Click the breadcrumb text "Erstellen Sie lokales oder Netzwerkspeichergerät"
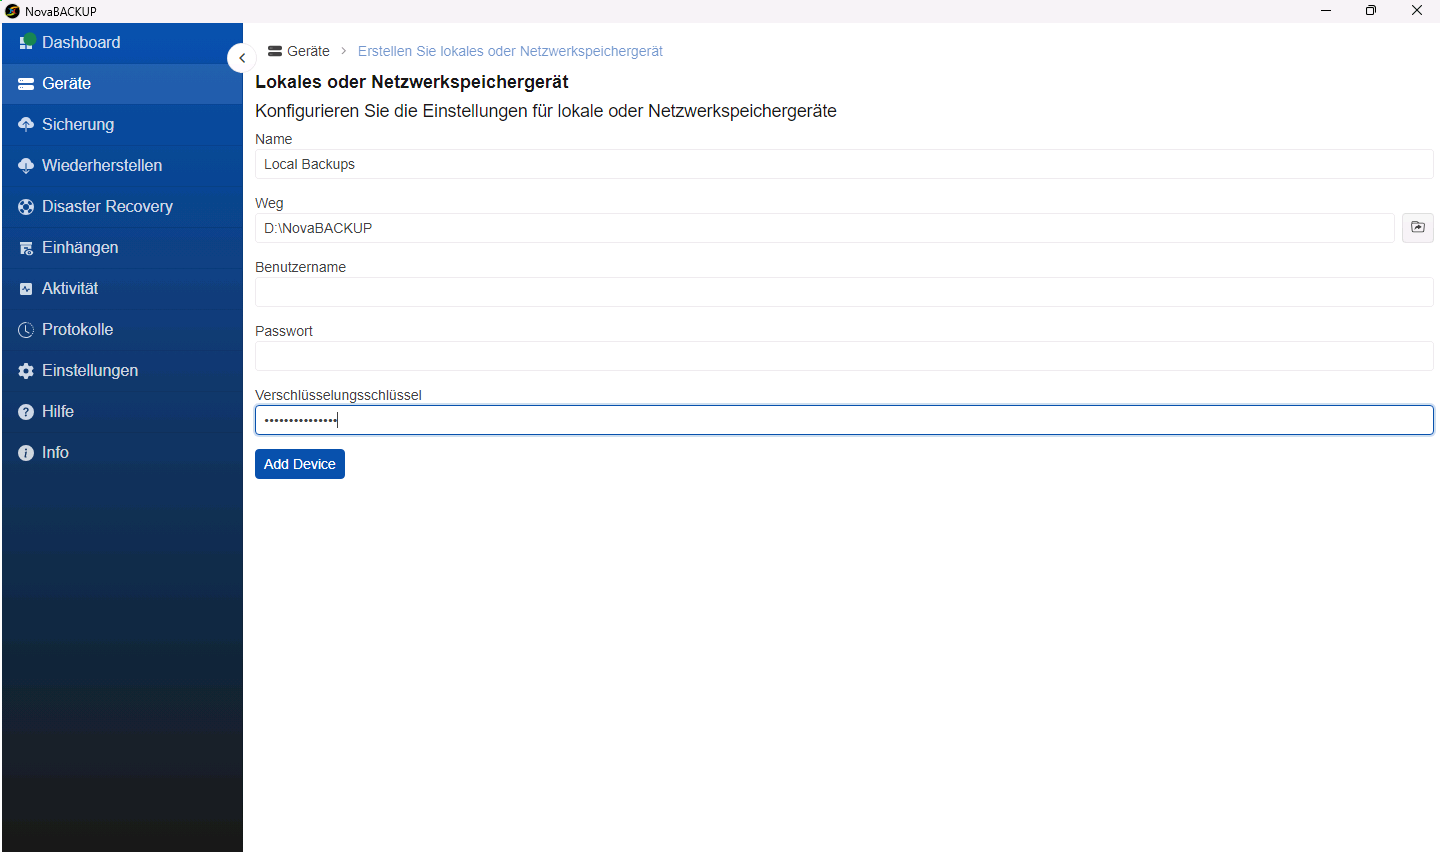Viewport: 1440px width, 852px height. (x=510, y=51)
